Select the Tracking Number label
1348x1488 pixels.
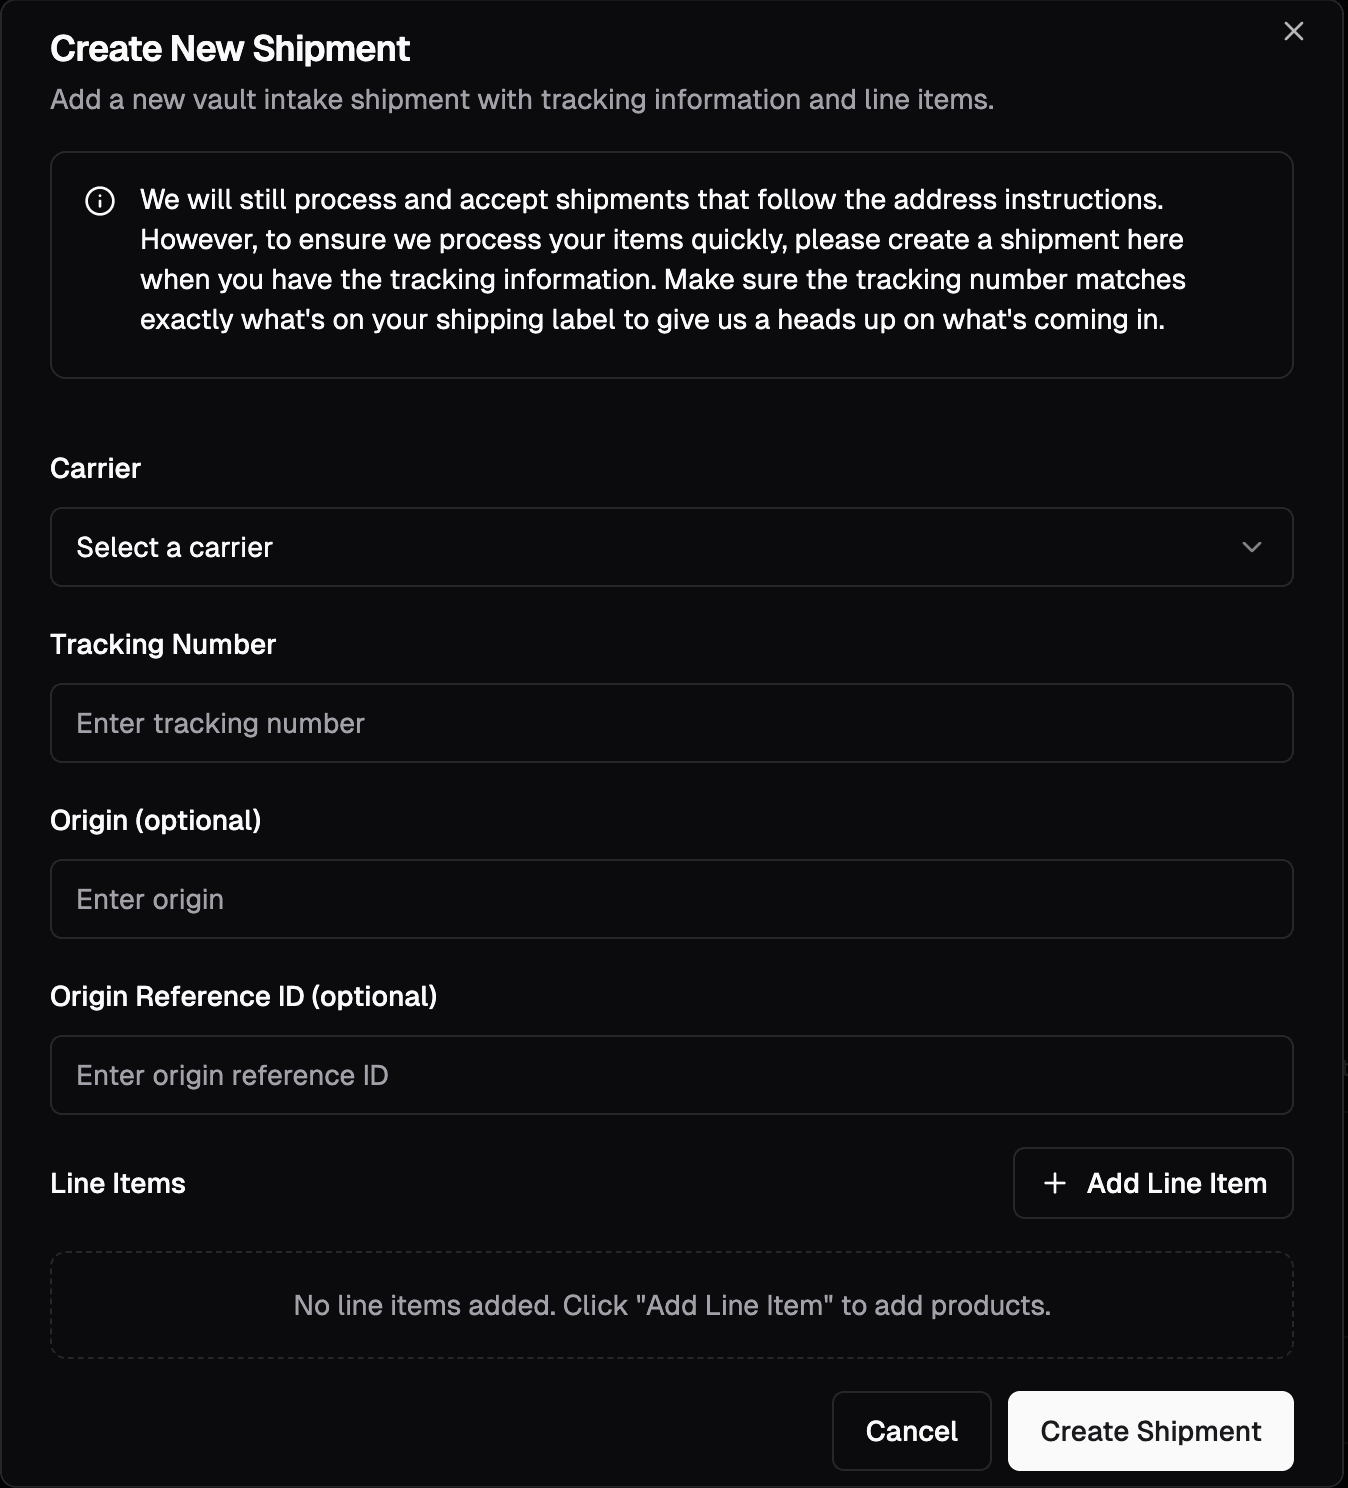pyautogui.click(x=163, y=644)
